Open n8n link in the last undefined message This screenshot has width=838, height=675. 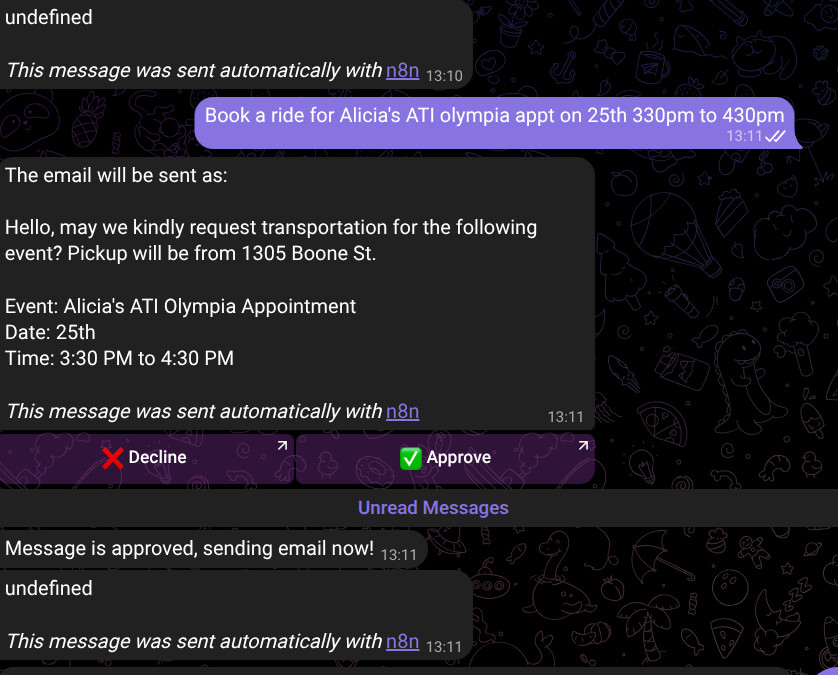pyautogui.click(x=402, y=641)
